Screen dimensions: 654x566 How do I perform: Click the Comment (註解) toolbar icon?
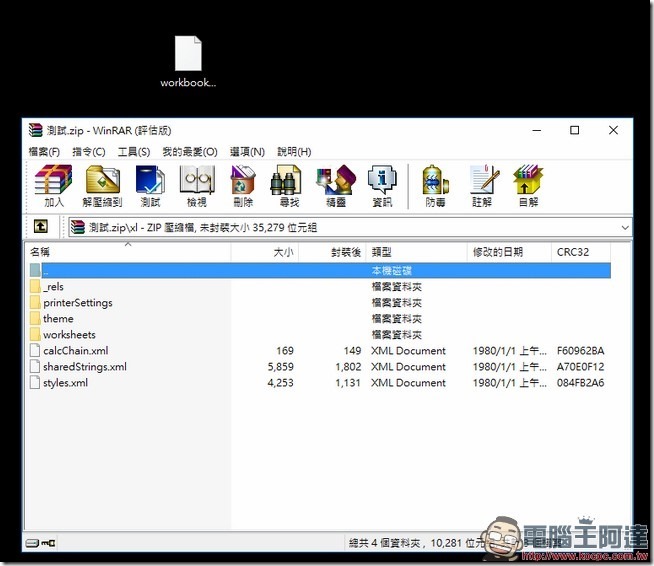[482, 186]
